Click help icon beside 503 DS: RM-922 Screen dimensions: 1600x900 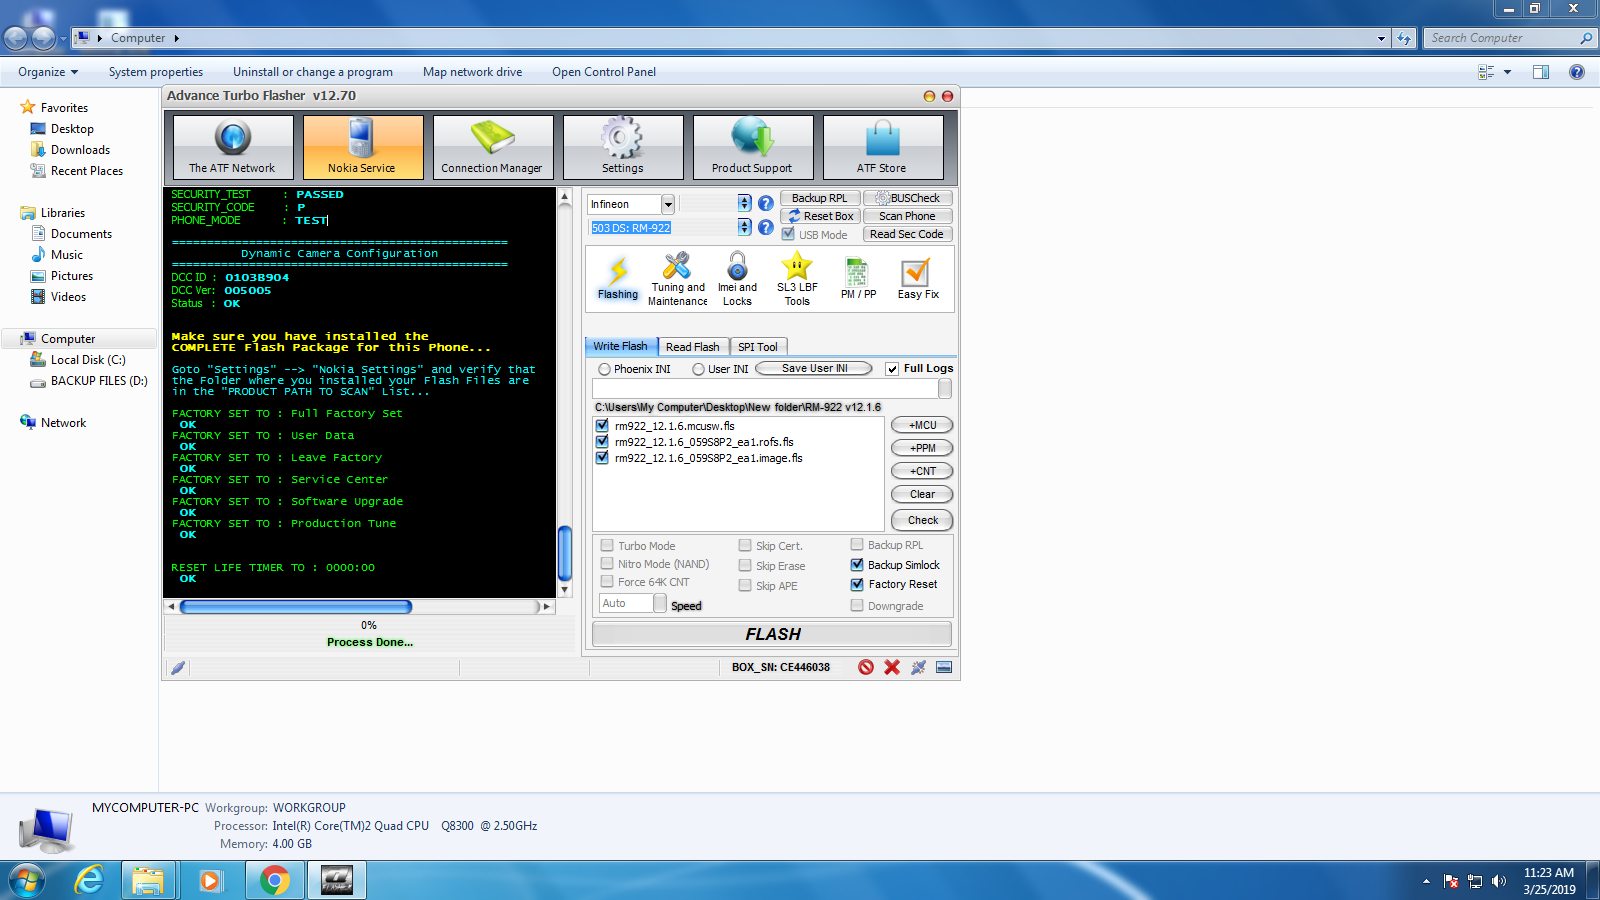tap(766, 227)
